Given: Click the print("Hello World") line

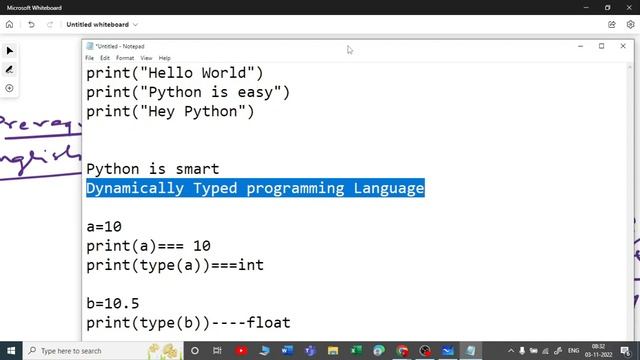Looking at the screenshot, I should pos(175,73).
